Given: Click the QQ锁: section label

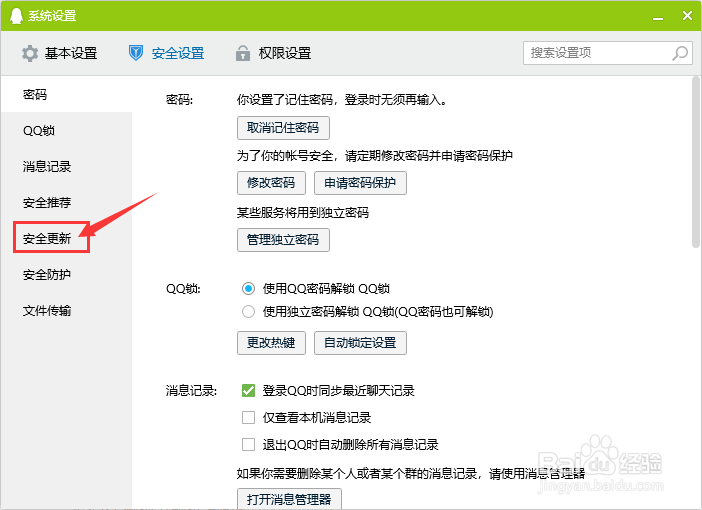Looking at the screenshot, I should tap(183, 289).
